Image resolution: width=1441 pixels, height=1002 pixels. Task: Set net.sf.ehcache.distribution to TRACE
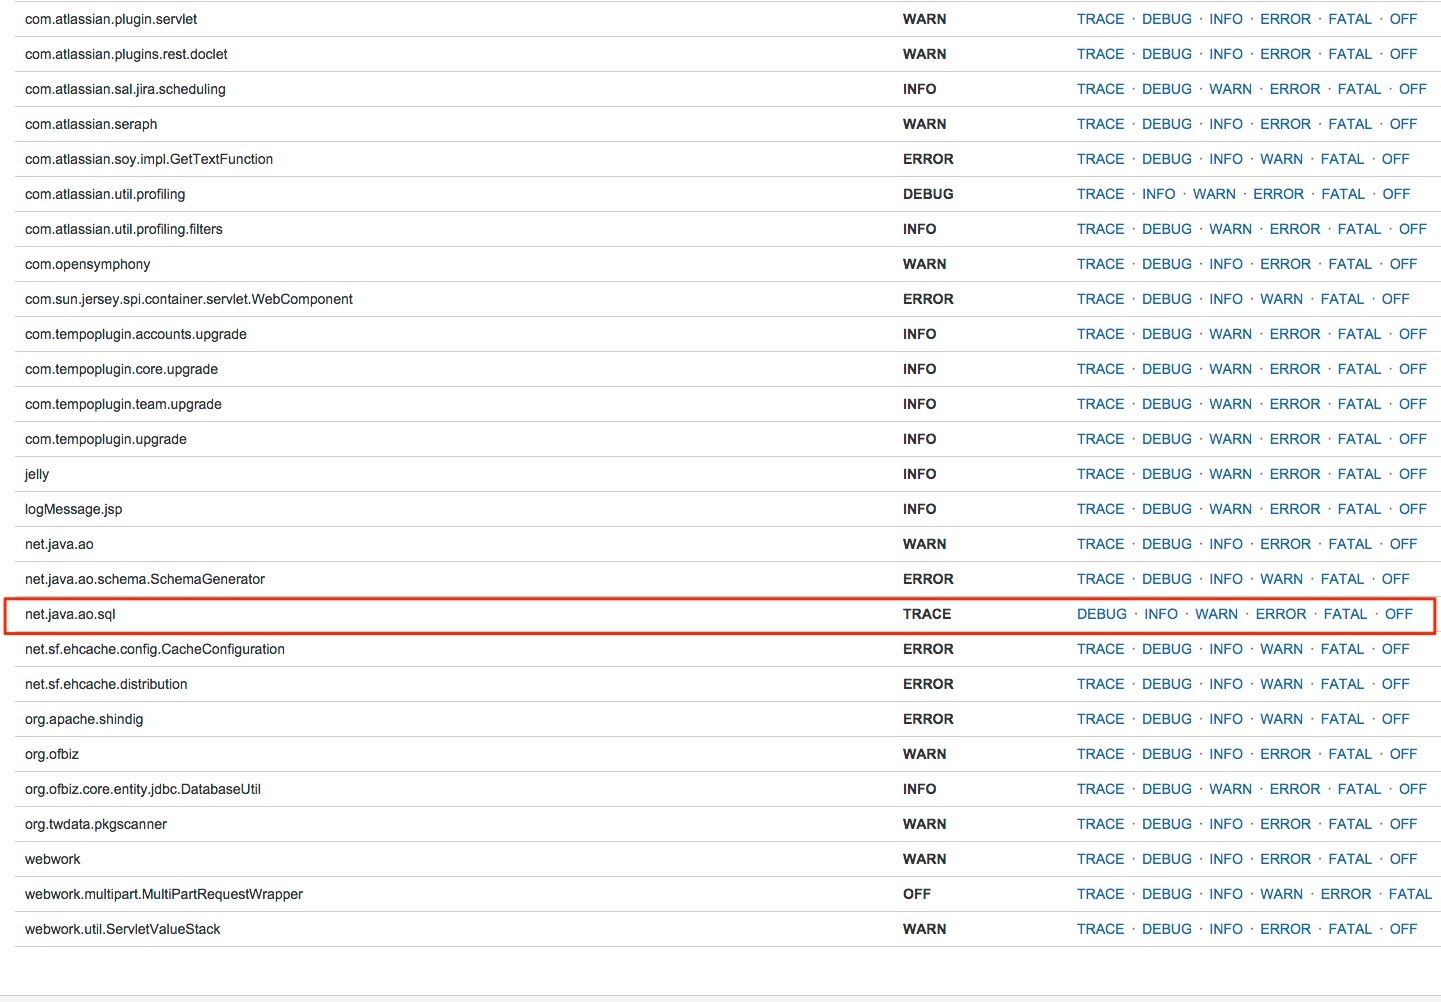(1100, 684)
